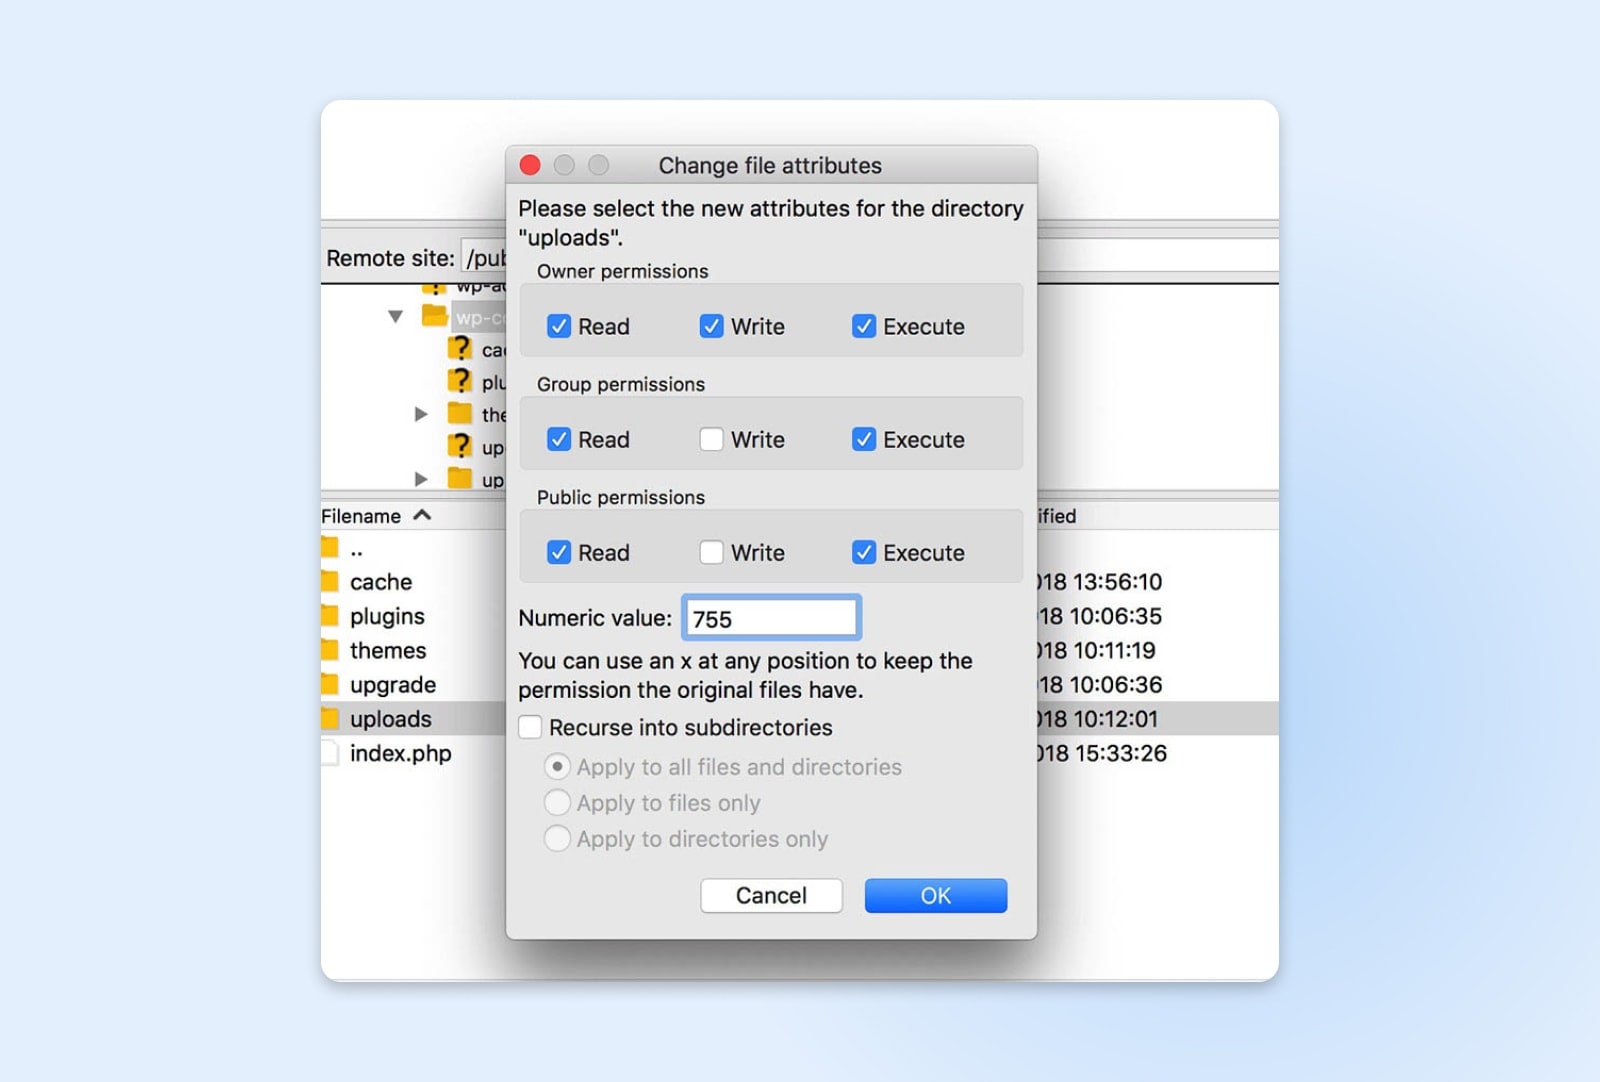Expand the themes folder in remote tree
Image resolution: width=1600 pixels, height=1082 pixels.
coord(421,414)
